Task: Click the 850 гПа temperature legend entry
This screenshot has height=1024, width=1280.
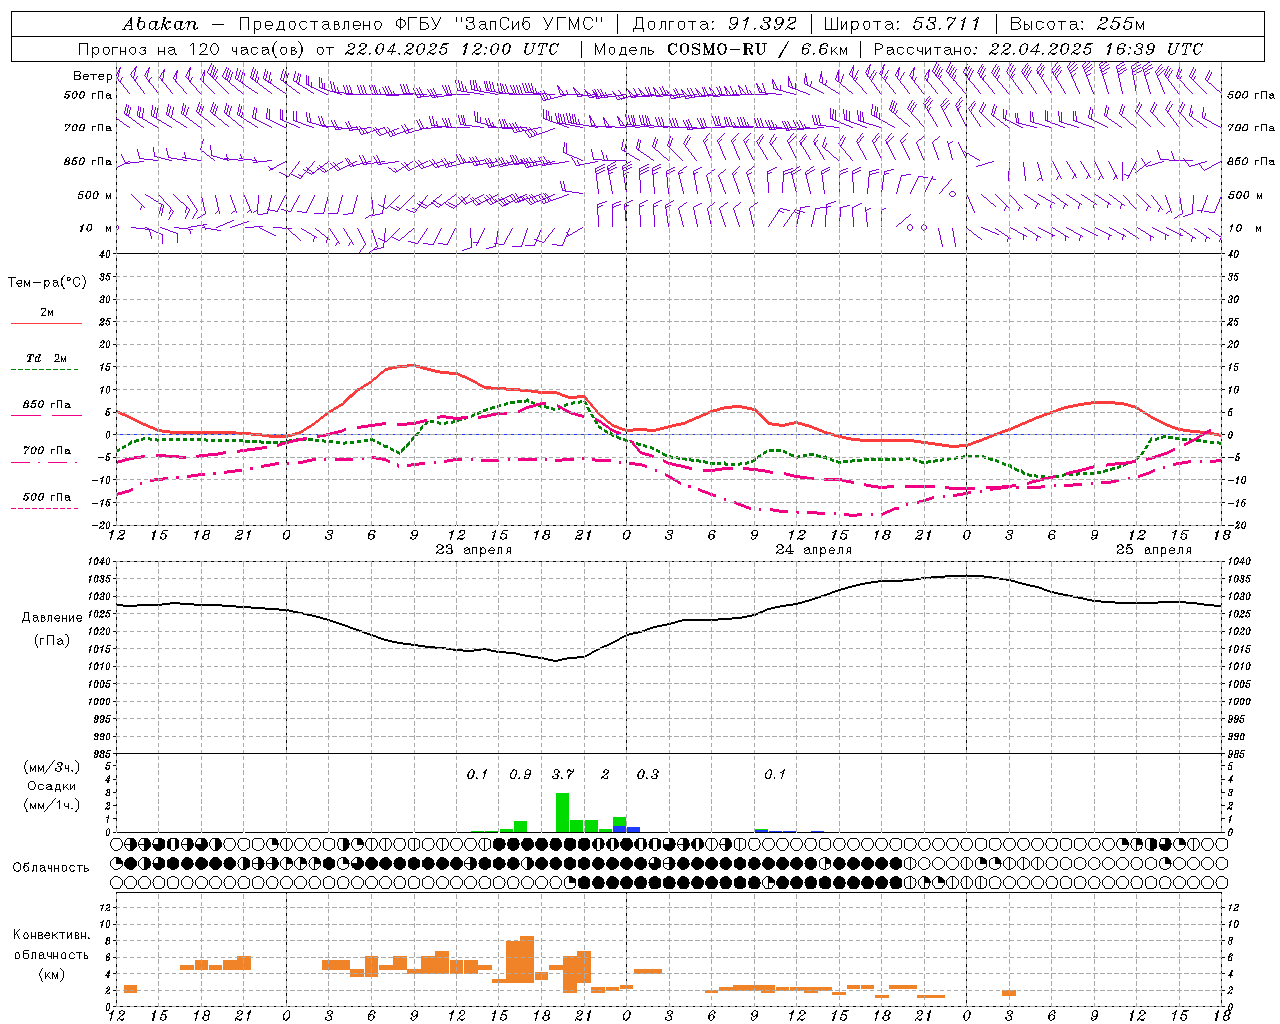Action: point(47,409)
